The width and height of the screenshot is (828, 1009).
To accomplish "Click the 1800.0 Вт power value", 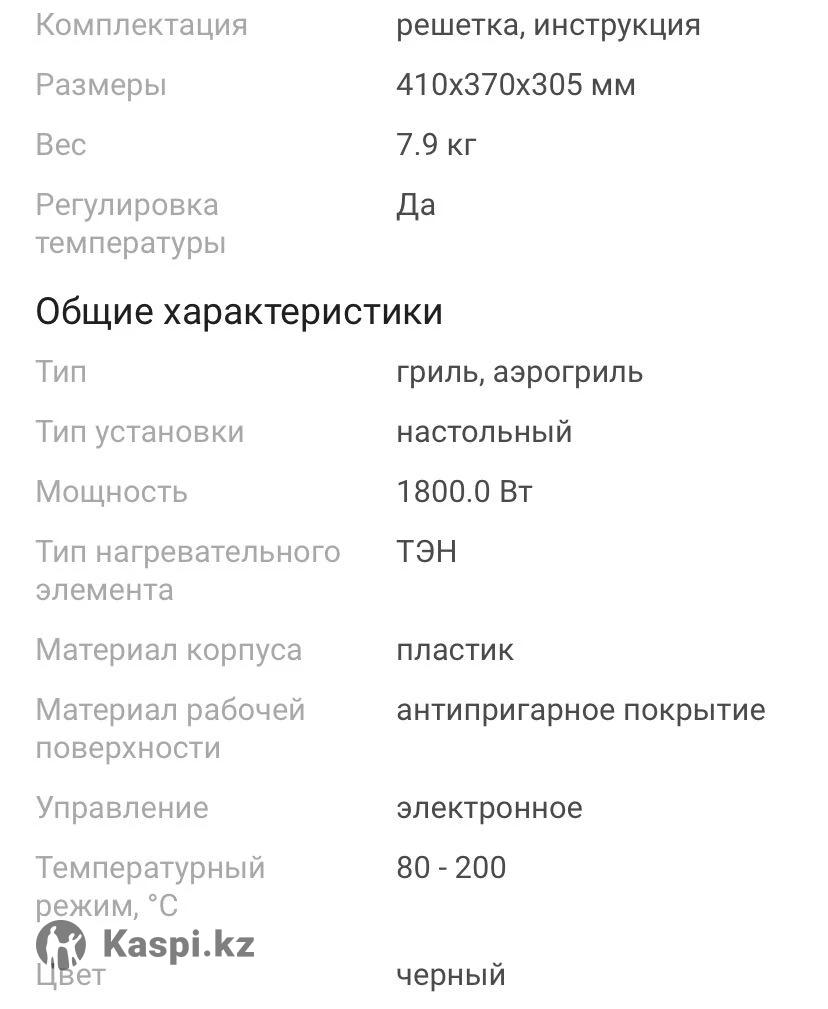I will click(x=464, y=492).
